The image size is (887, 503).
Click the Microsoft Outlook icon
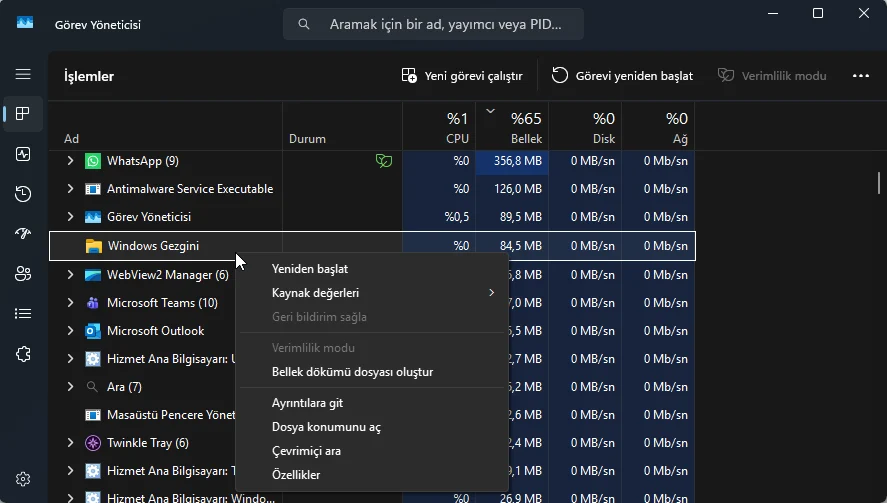pos(93,331)
